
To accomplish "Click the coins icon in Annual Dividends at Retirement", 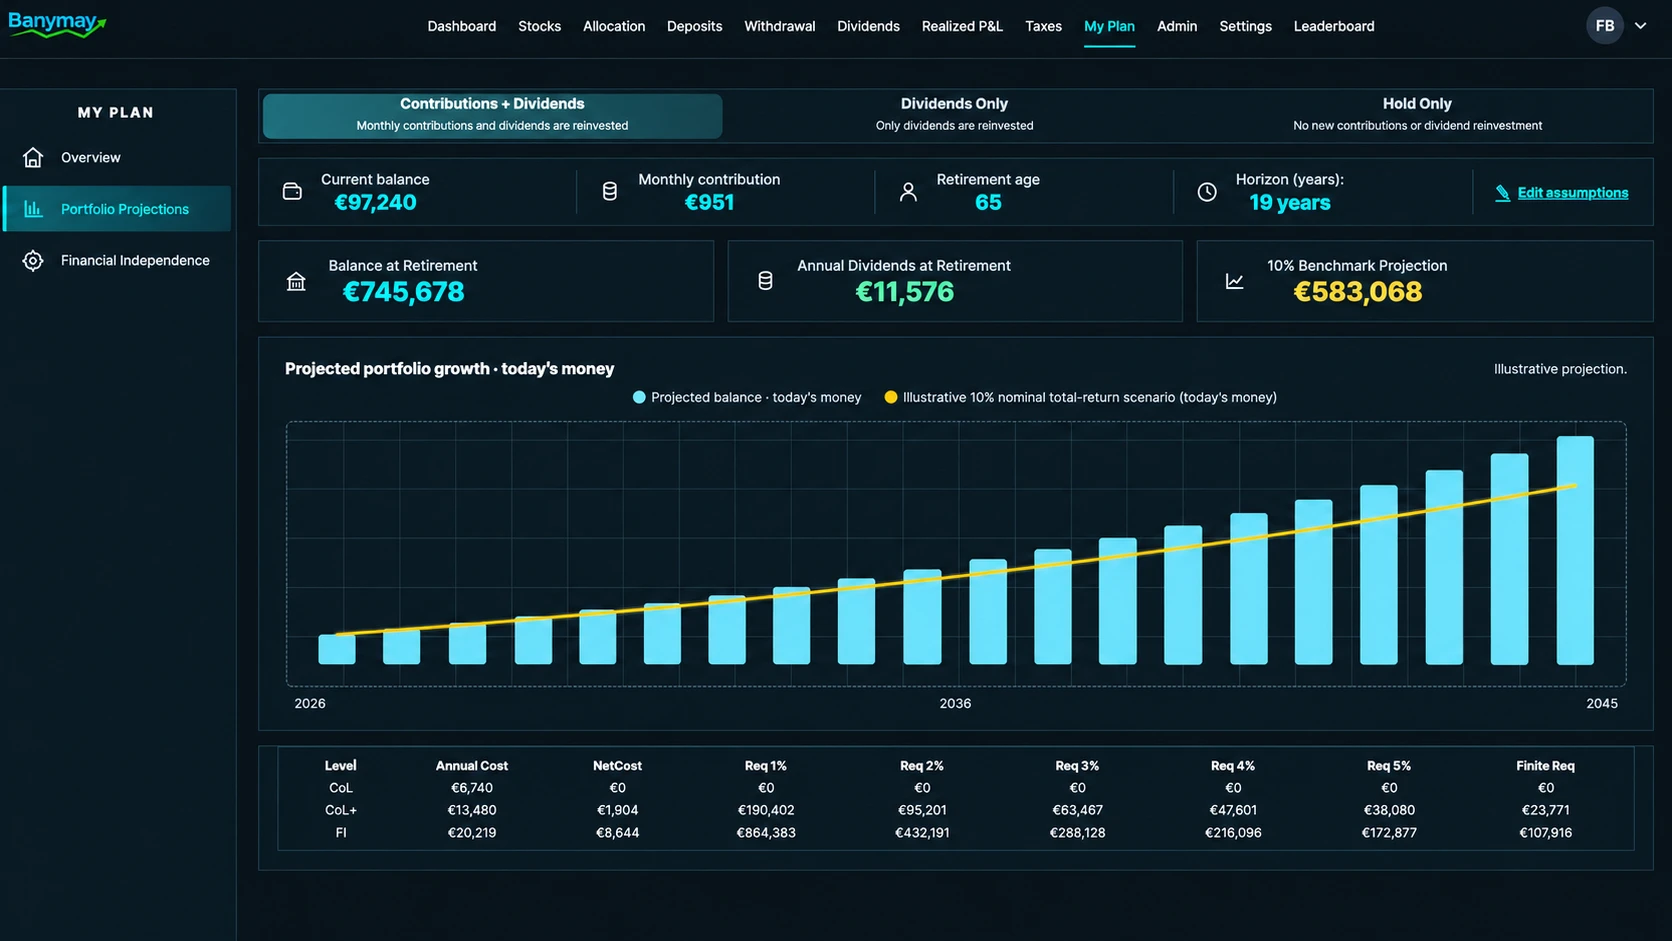I will [x=765, y=281].
